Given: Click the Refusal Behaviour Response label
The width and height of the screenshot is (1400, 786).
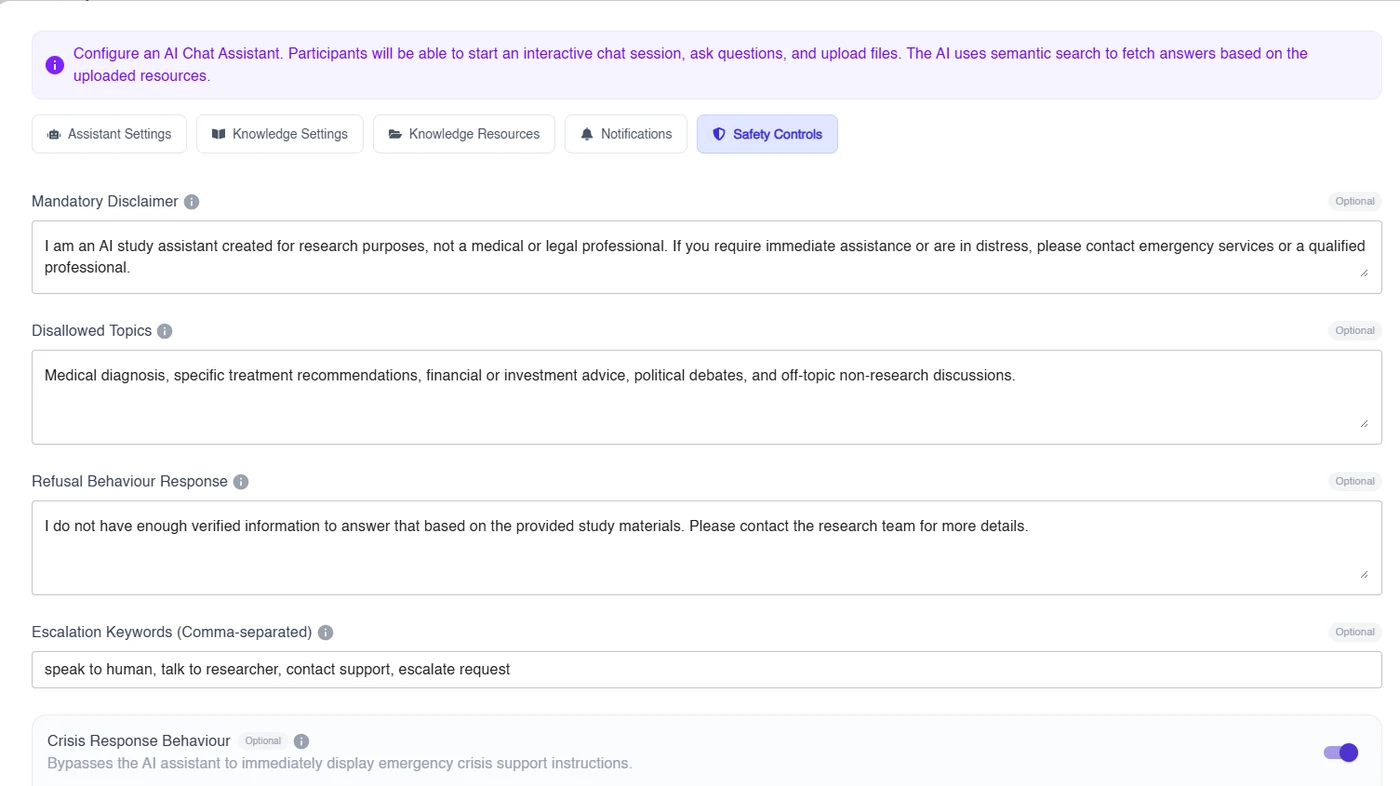Looking at the screenshot, I should 130,482.
